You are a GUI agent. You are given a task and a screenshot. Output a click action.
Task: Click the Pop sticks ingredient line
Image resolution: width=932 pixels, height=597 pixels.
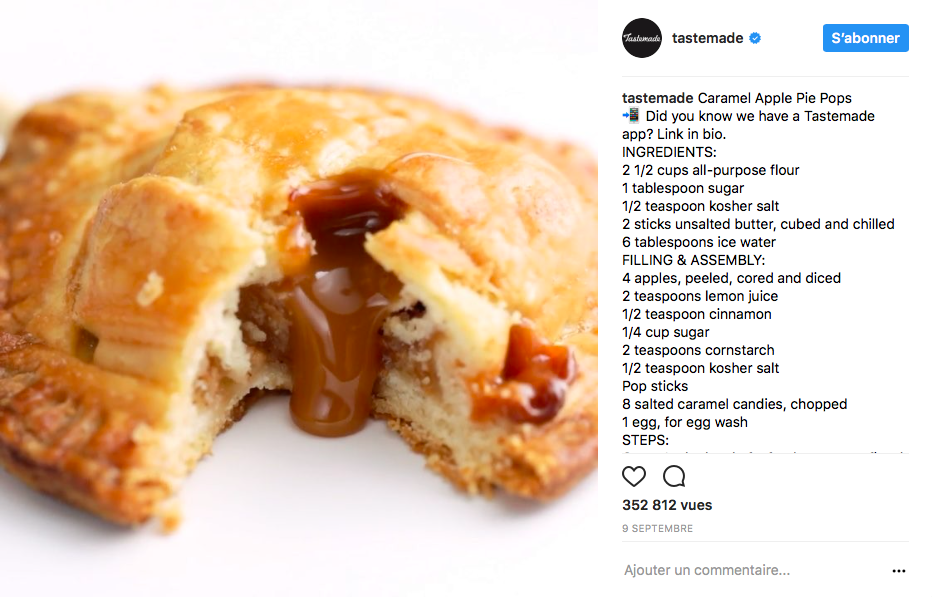pos(655,387)
